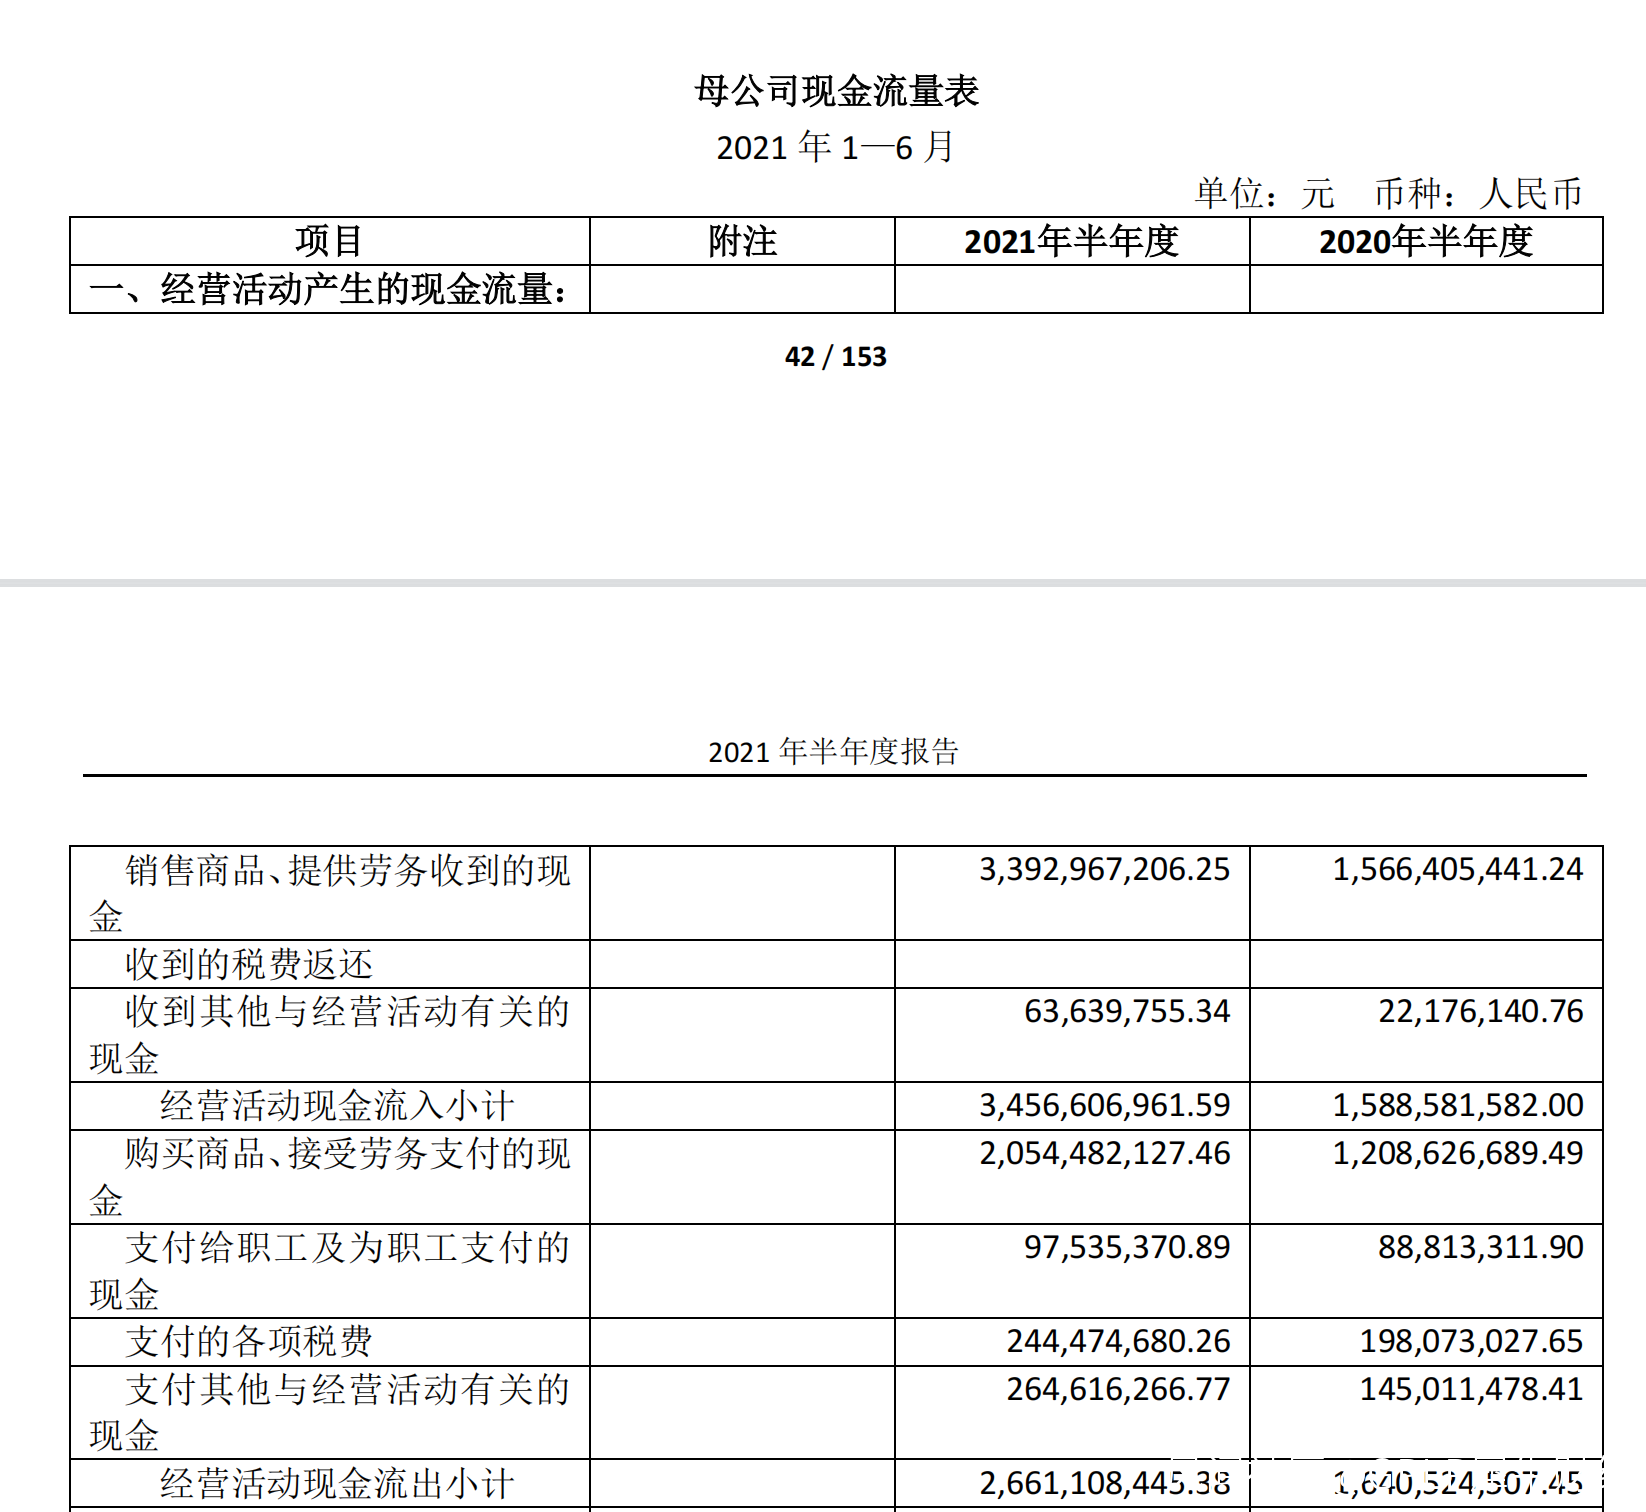Click the 2021年半年度 column header
1646x1512 pixels.
point(1071,241)
